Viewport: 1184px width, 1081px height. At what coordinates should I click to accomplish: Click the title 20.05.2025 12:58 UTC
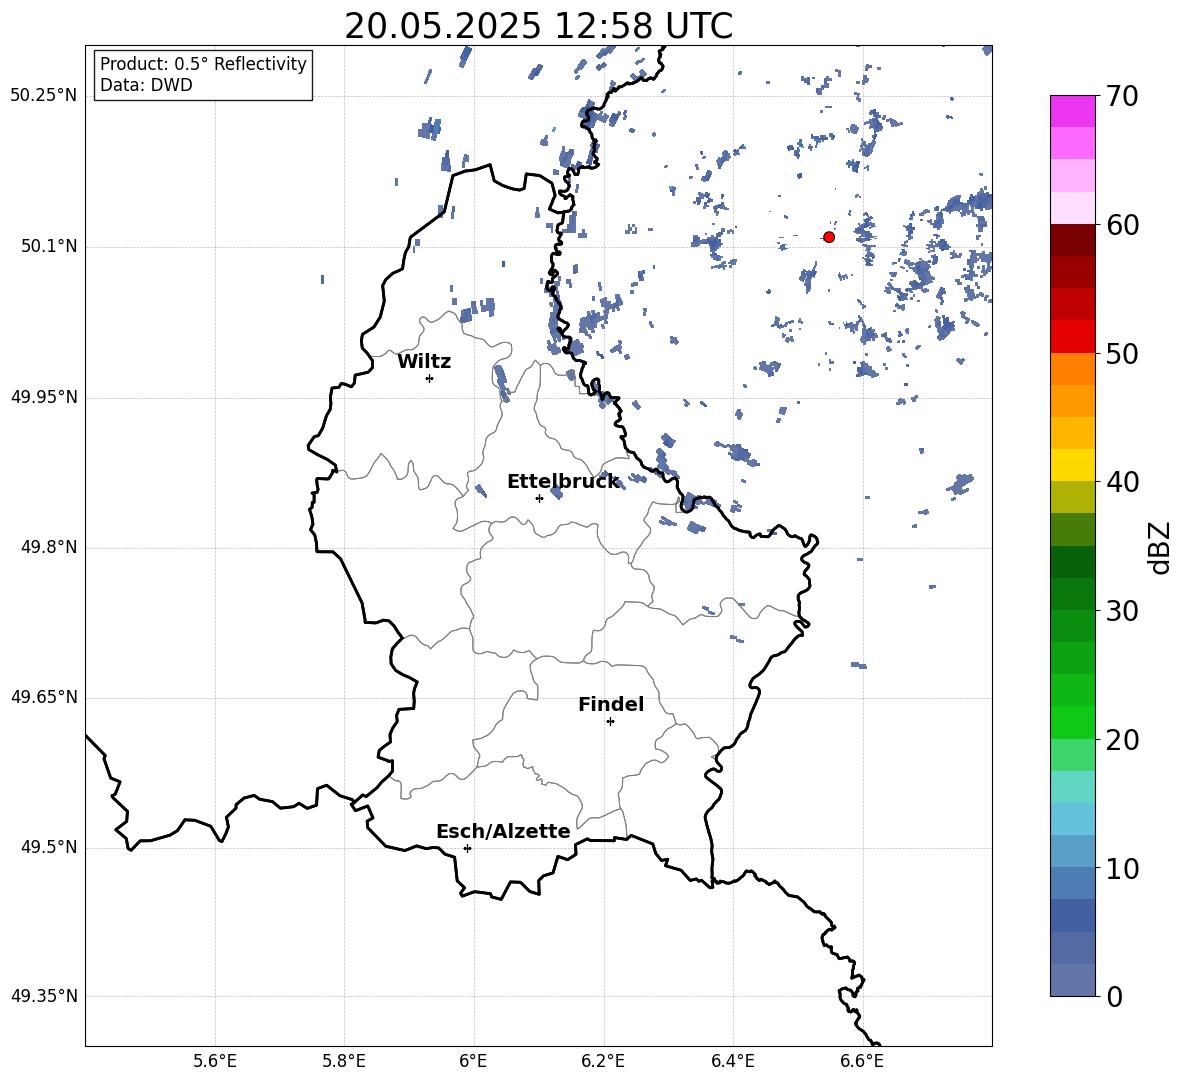tap(538, 26)
